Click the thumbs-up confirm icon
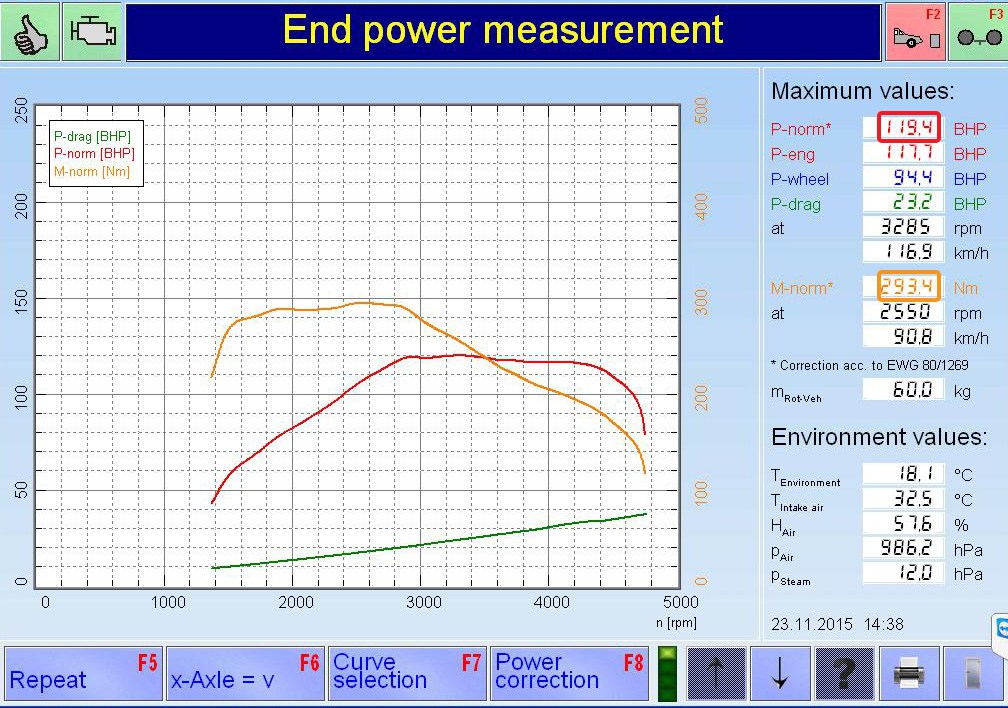 pos(30,31)
